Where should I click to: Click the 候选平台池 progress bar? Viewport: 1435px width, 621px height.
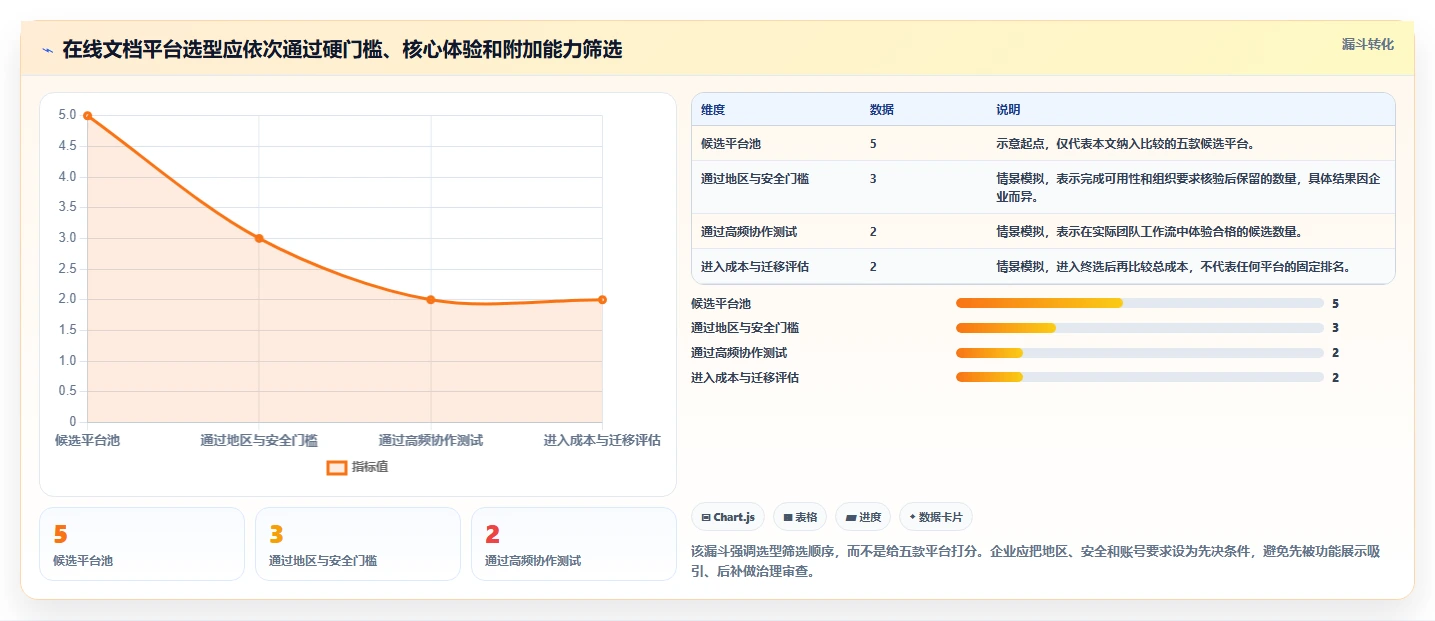click(x=1140, y=303)
